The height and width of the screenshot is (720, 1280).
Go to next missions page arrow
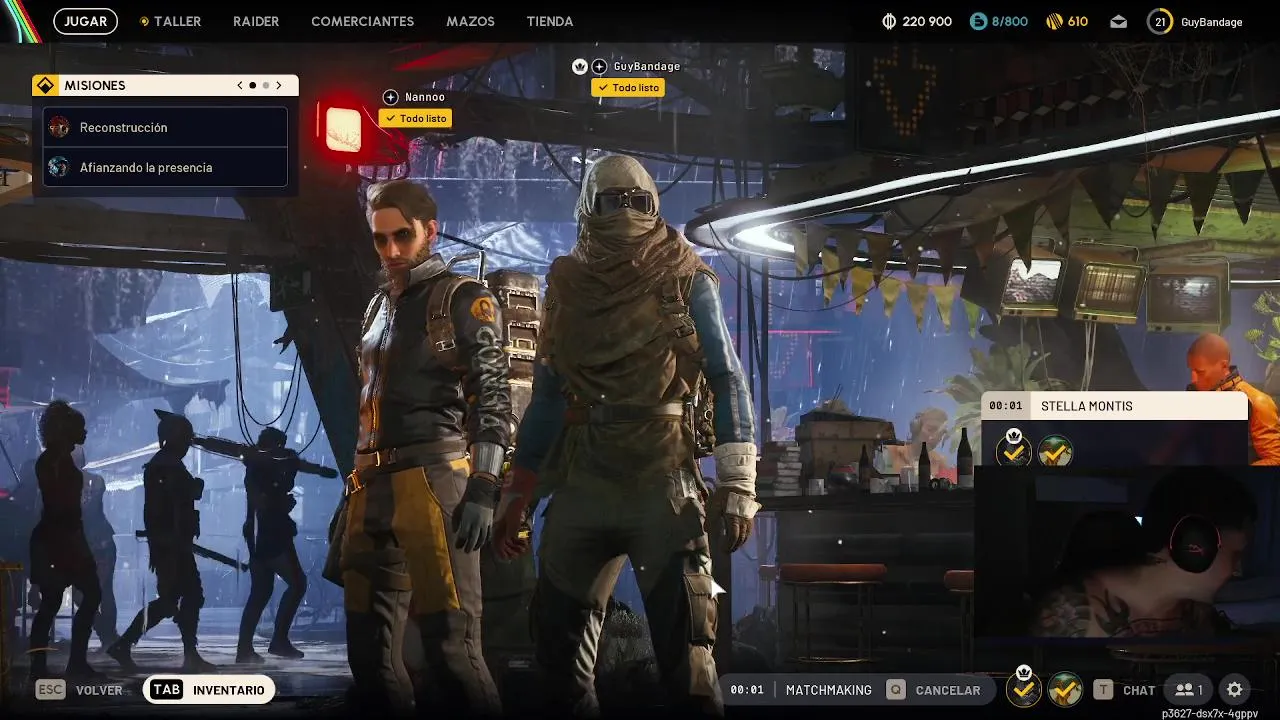click(279, 86)
